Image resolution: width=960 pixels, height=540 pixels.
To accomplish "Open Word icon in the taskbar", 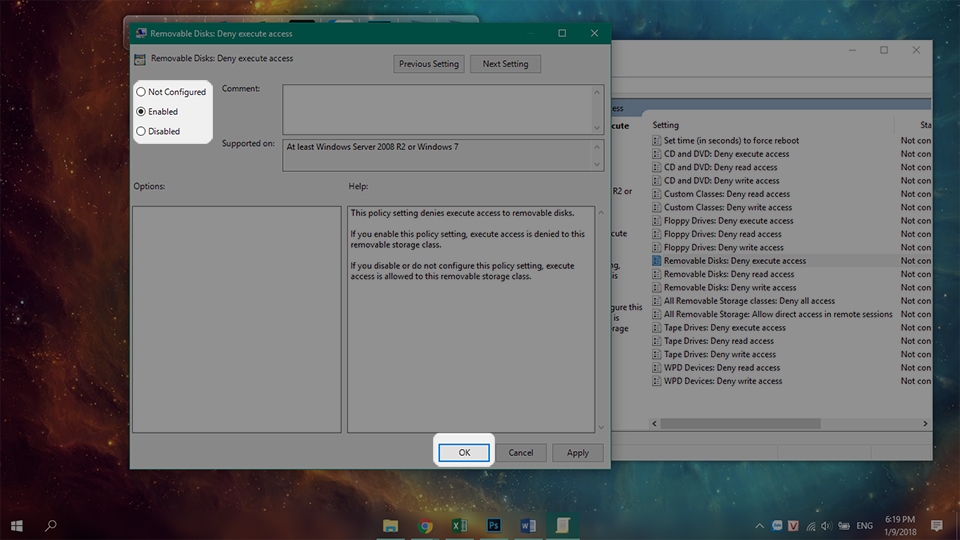I will pyautogui.click(x=528, y=525).
